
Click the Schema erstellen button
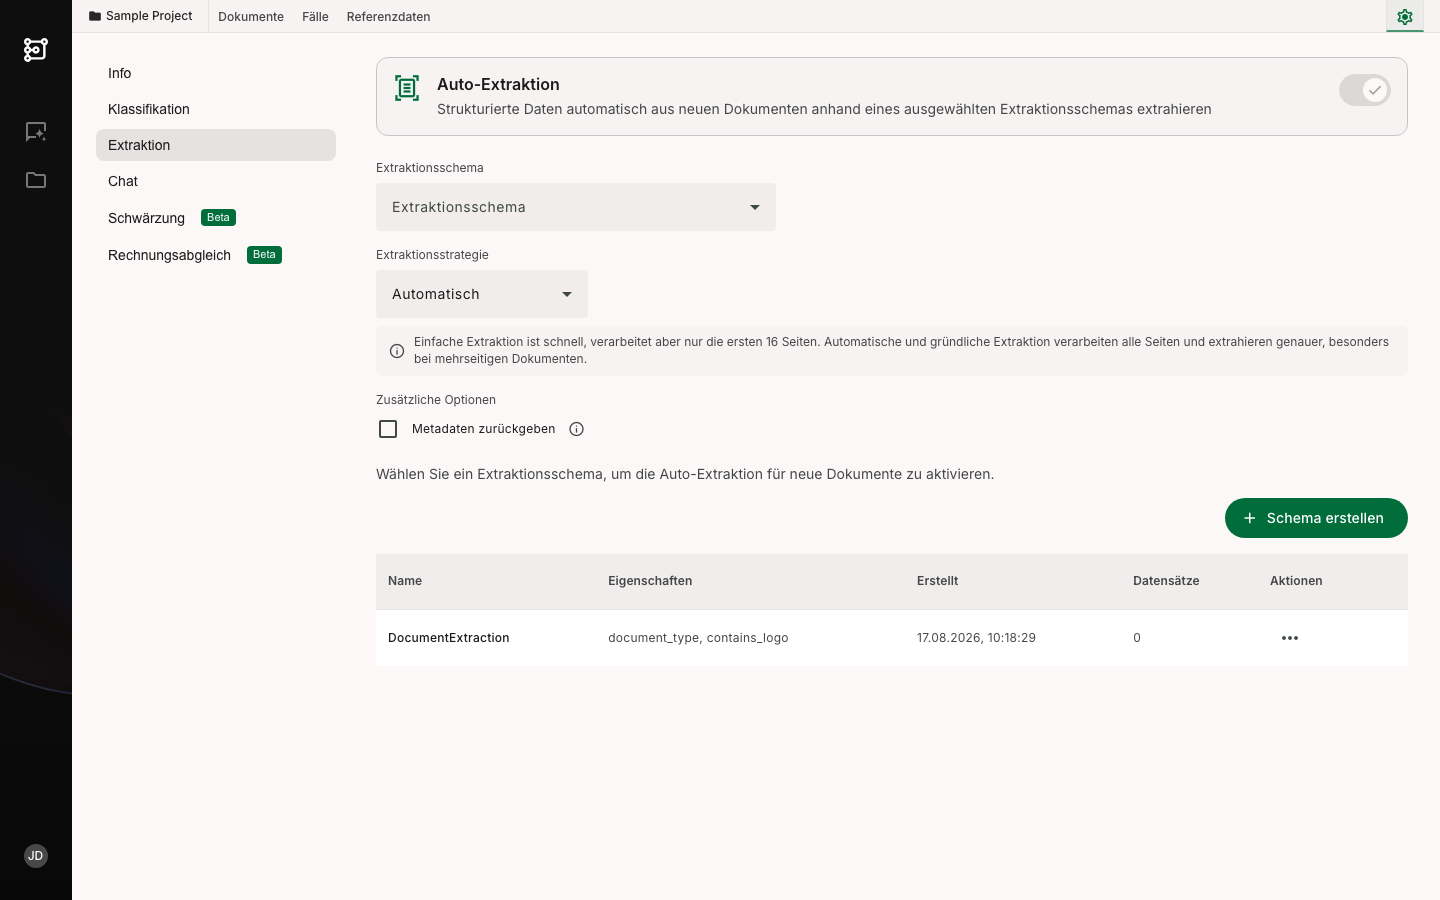pos(1316,518)
